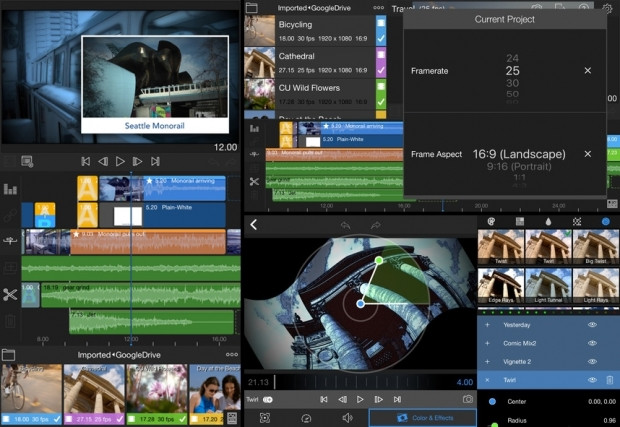Redo the change in the effects editor
The width and height of the screenshot is (620, 427).
pos(376,225)
